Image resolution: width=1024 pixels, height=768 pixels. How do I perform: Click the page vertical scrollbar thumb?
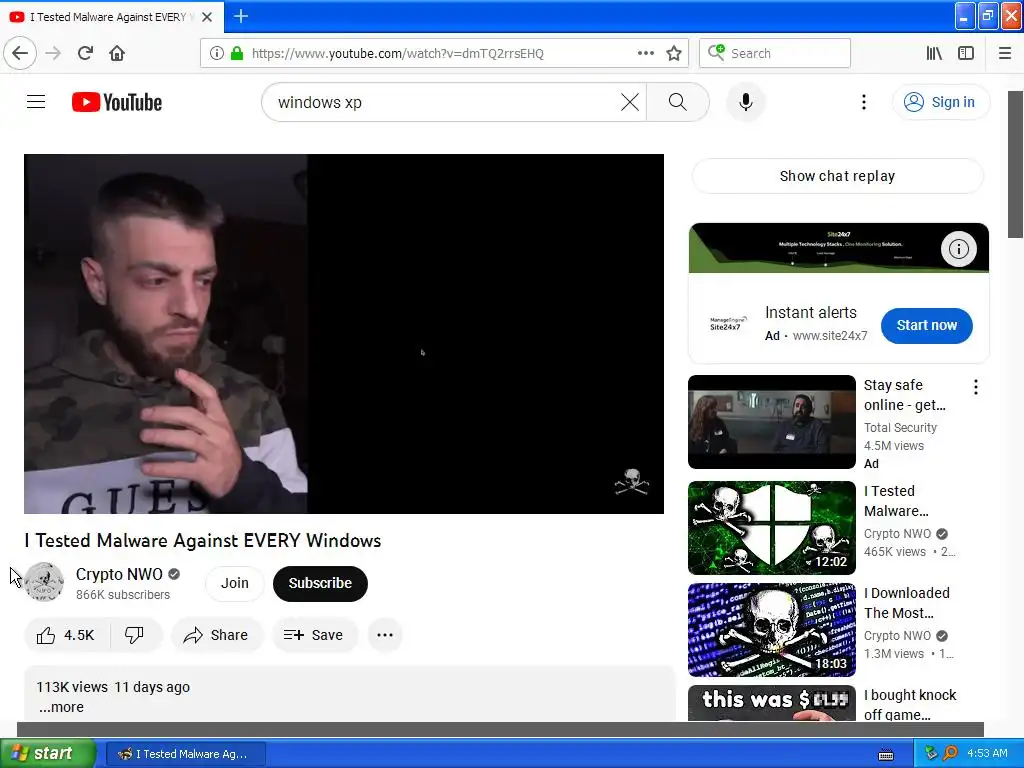tap(1016, 165)
